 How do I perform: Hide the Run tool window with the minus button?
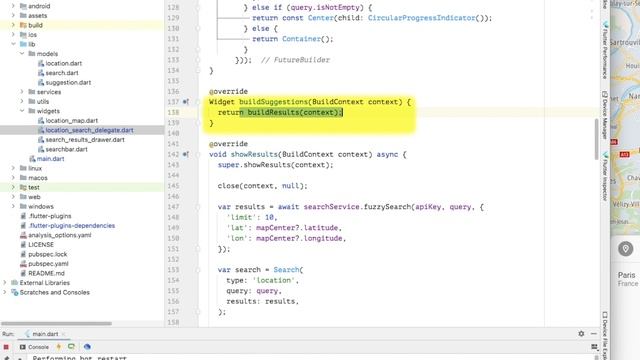[593, 333]
